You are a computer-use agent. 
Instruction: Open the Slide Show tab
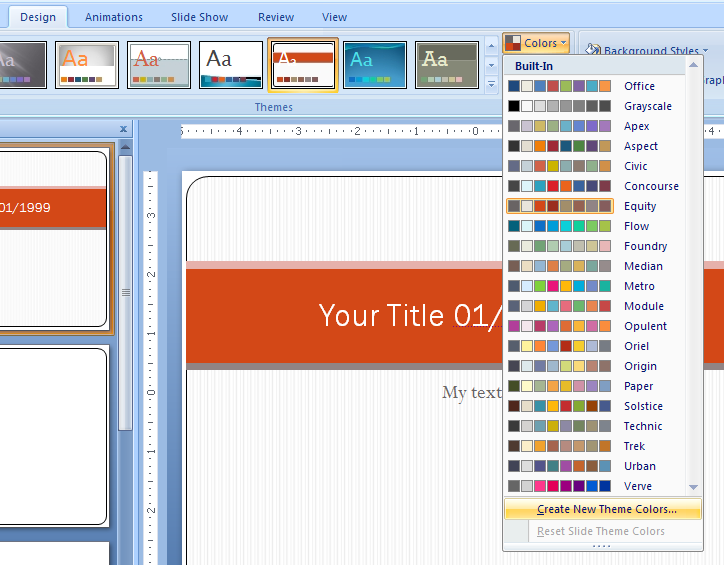(x=200, y=17)
